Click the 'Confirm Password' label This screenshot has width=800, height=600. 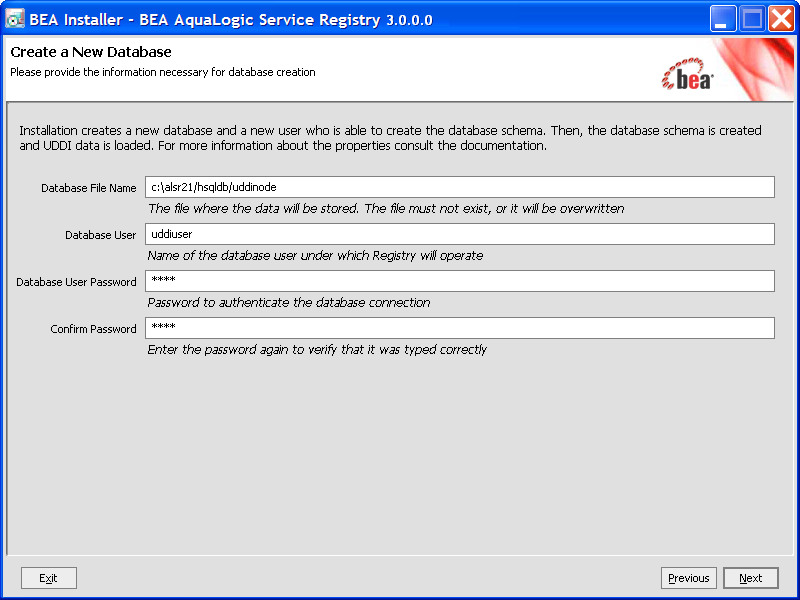tap(93, 329)
